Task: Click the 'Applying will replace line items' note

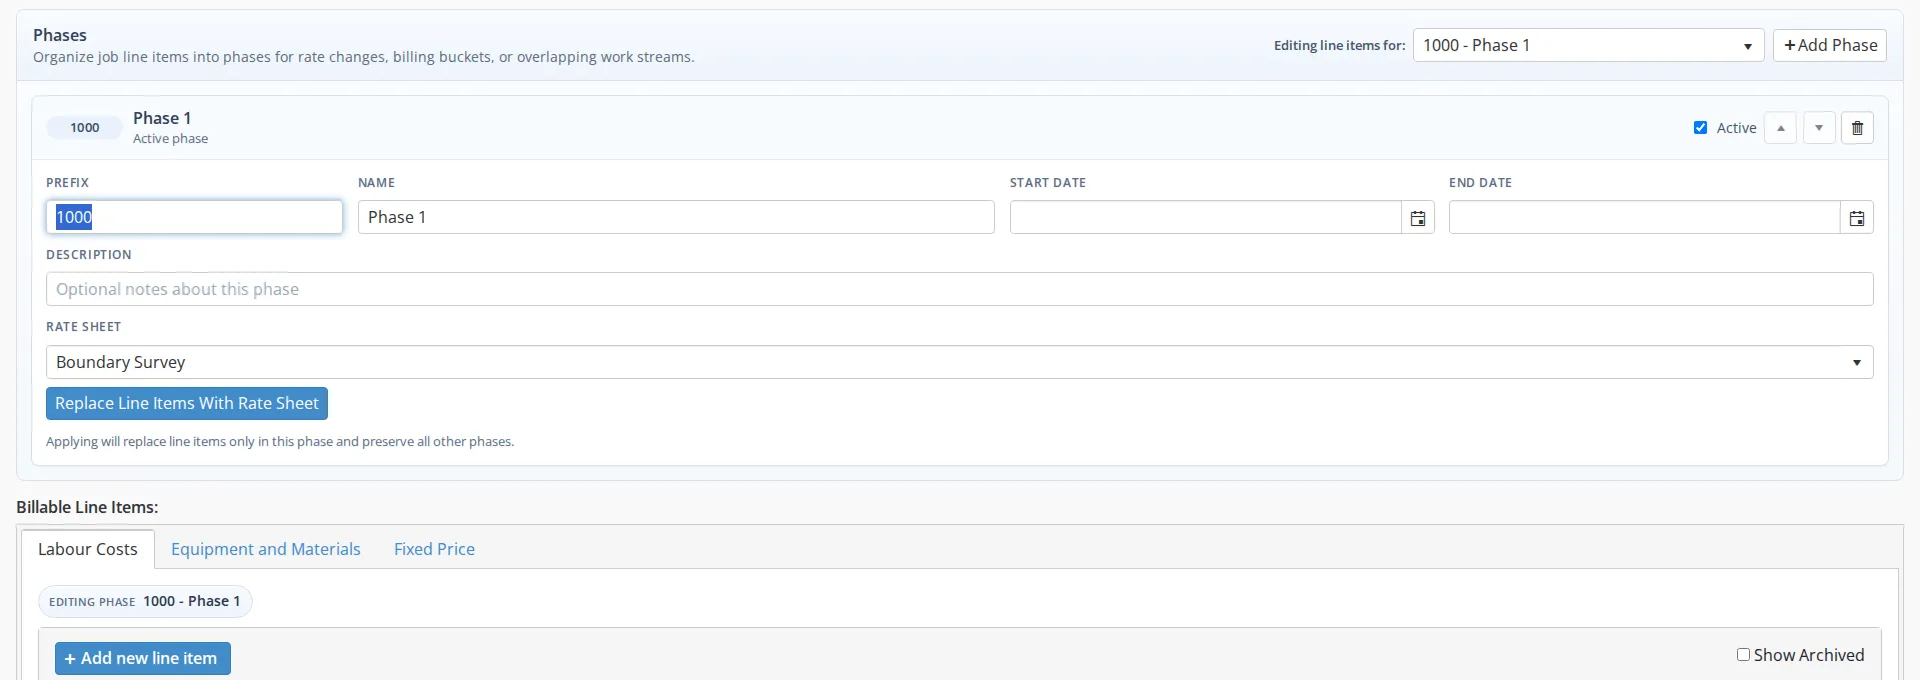Action: pos(280,441)
